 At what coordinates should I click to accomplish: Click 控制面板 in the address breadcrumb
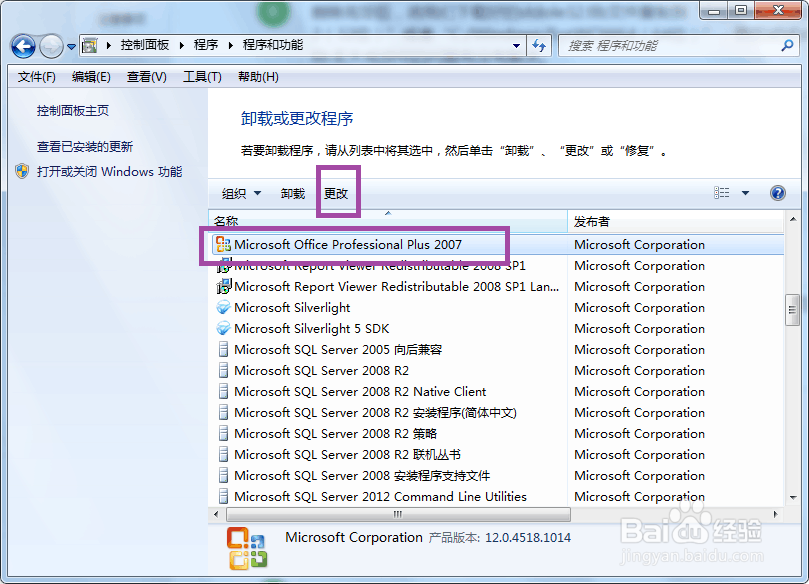(x=144, y=45)
